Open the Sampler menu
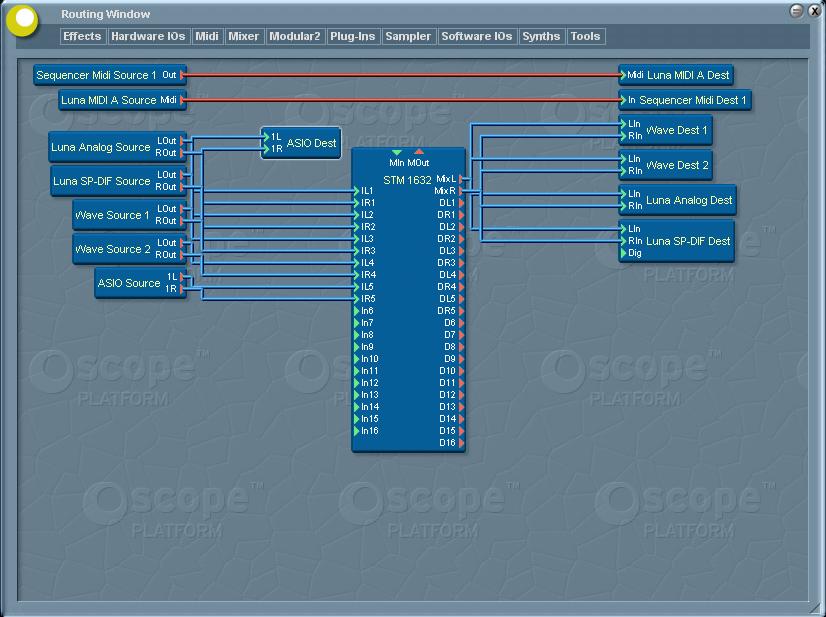The image size is (826, 617). click(x=408, y=36)
